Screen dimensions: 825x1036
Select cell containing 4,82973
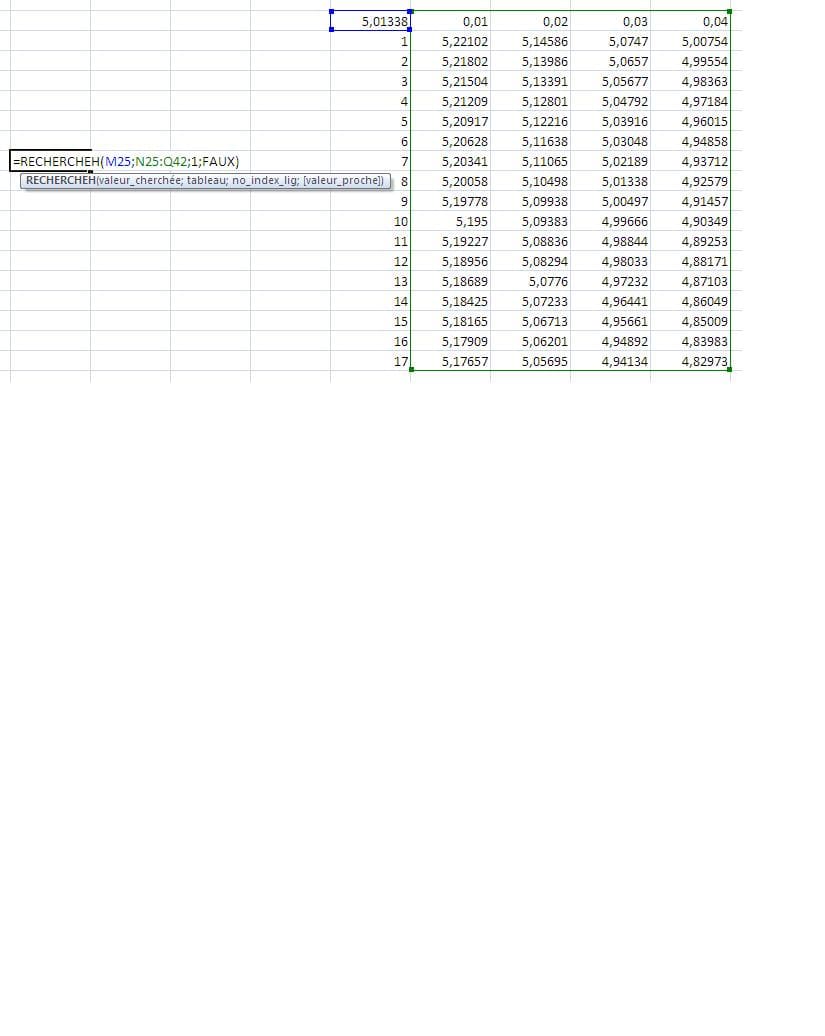[x=690, y=361]
